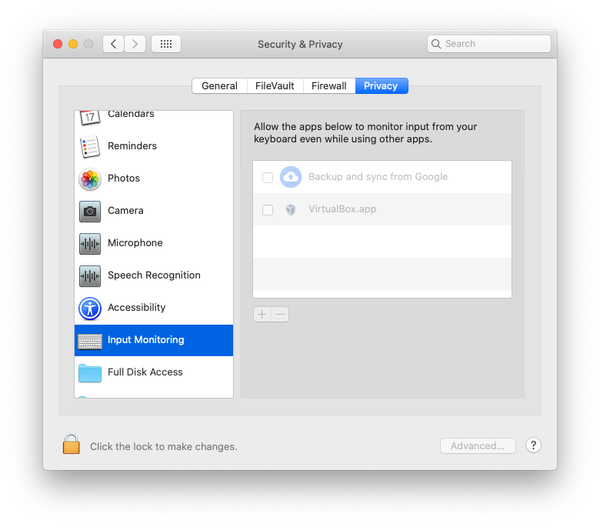This screenshot has height=527, width=600.
Task: Select the Accessibility label in the list
Action: [137, 307]
